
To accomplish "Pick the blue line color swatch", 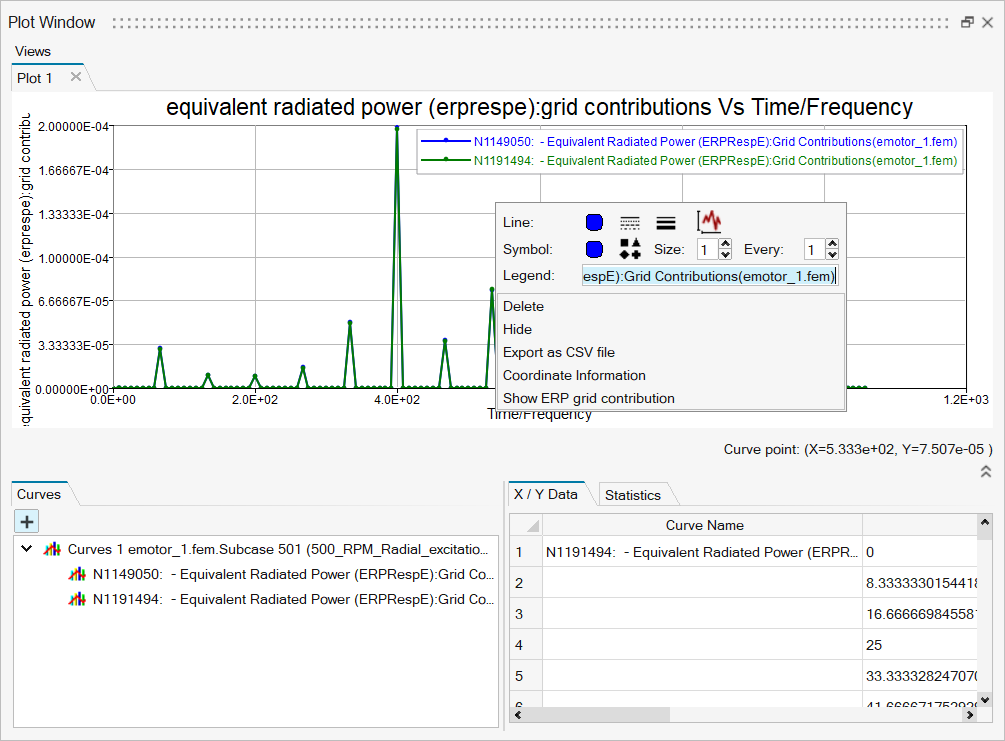I will coord(594,223).
